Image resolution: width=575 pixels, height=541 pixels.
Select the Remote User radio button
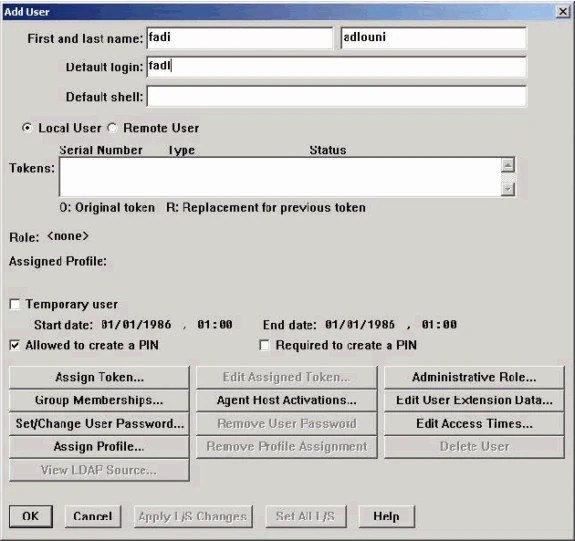(112, 128)
